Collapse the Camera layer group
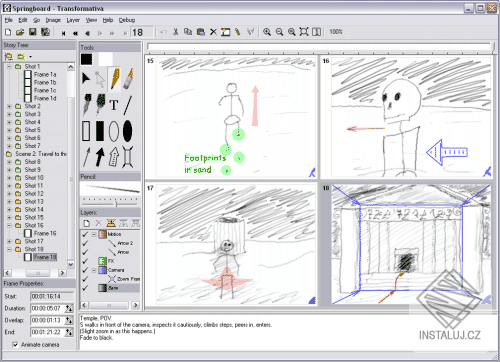Screen dimensions: 500x362 click(94, 270)
